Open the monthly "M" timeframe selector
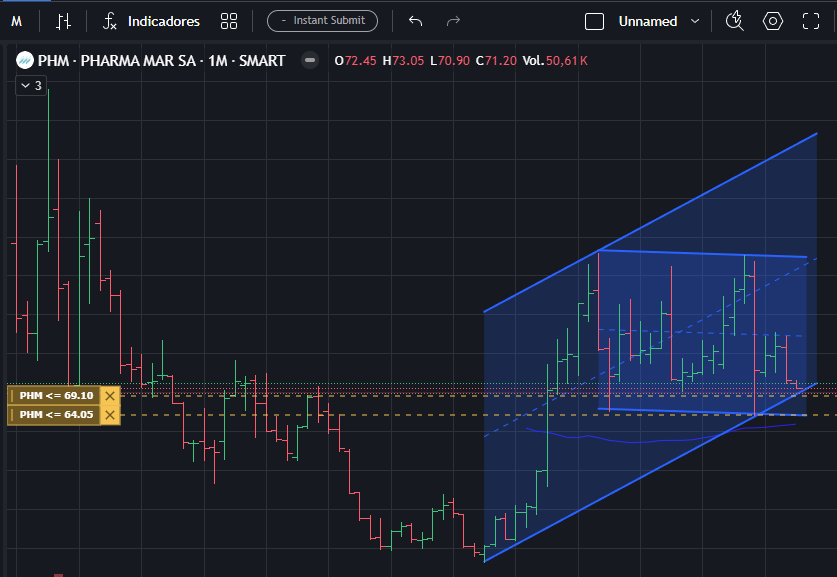This screenshot has width=837, height=577. point(17,21)
